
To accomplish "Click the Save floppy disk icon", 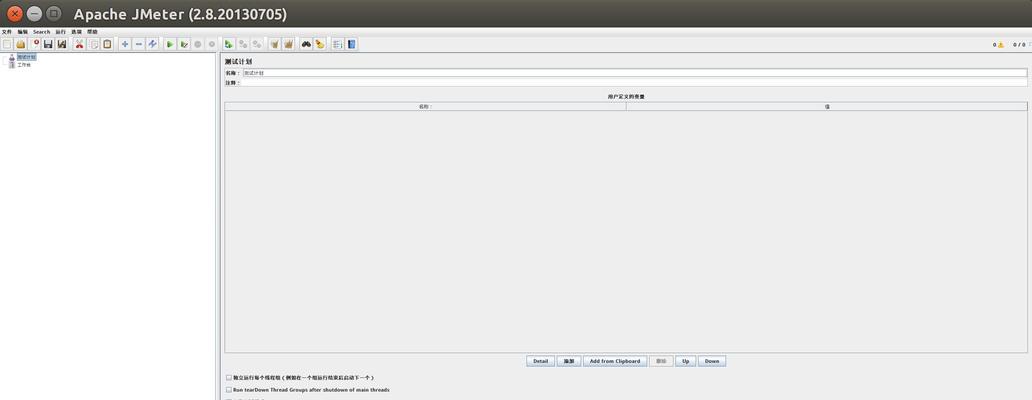I will [48, 44].
